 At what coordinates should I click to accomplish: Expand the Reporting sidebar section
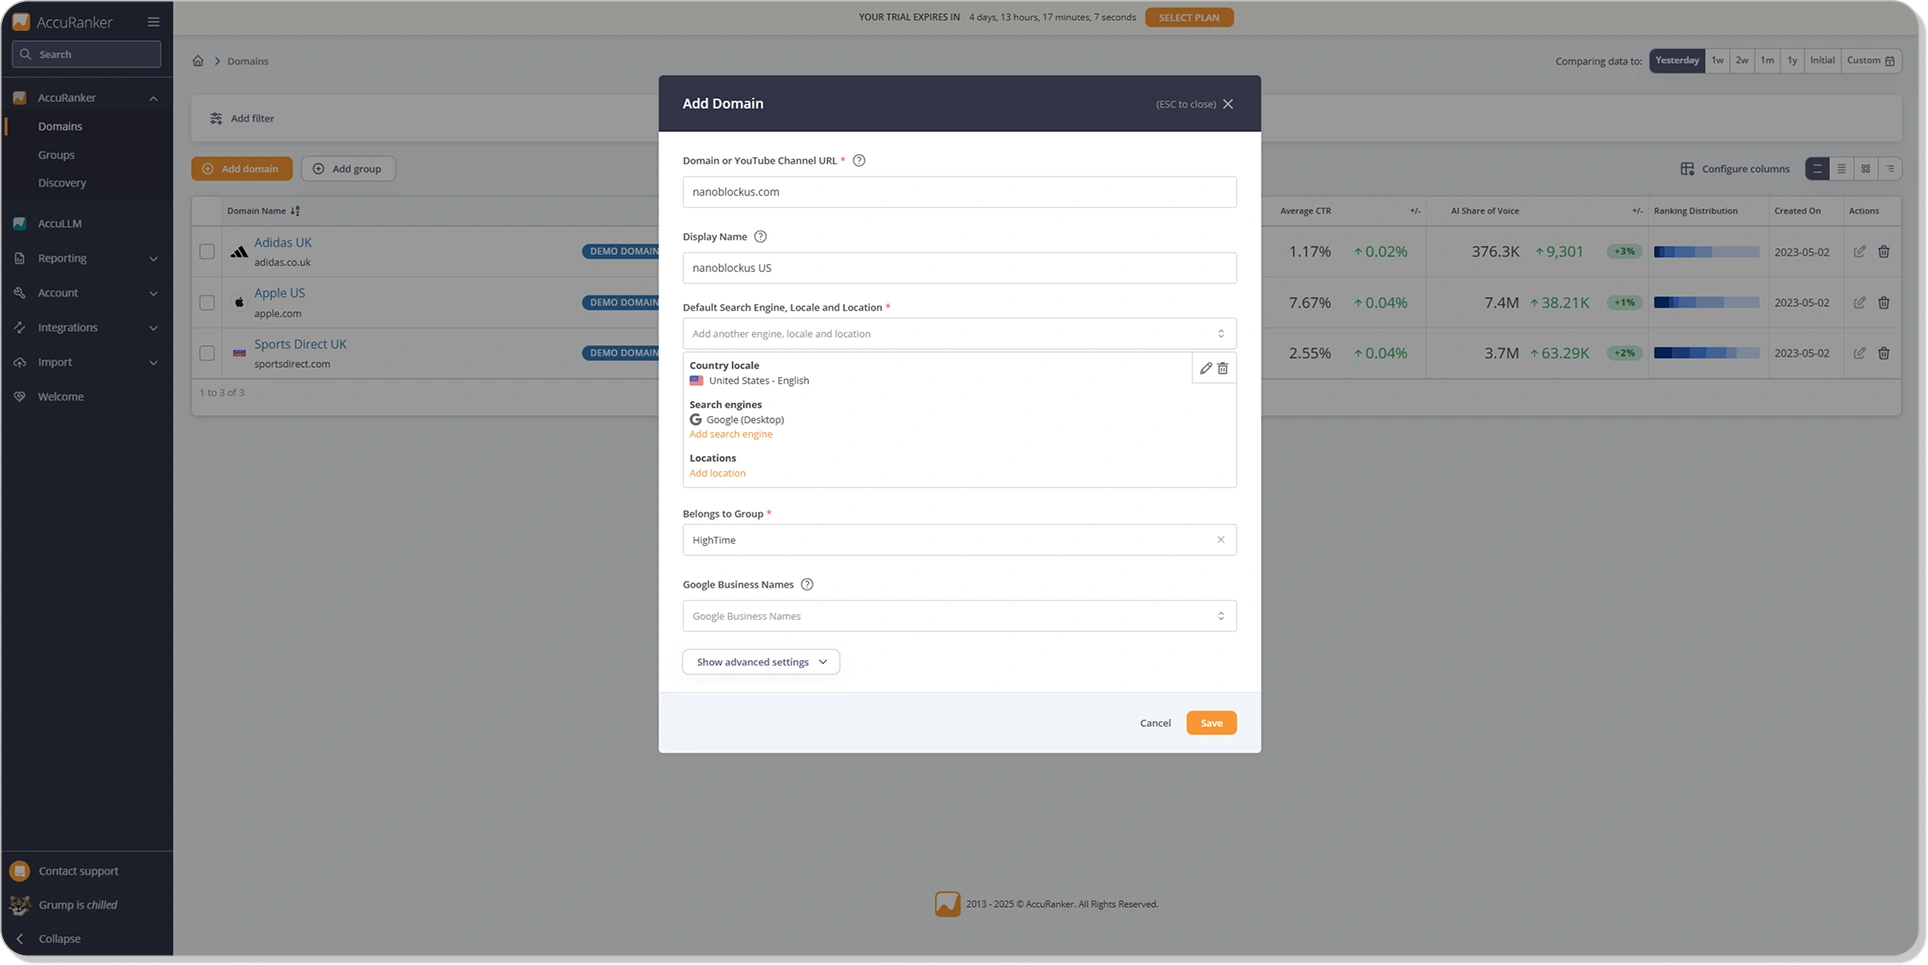point(153,259)
